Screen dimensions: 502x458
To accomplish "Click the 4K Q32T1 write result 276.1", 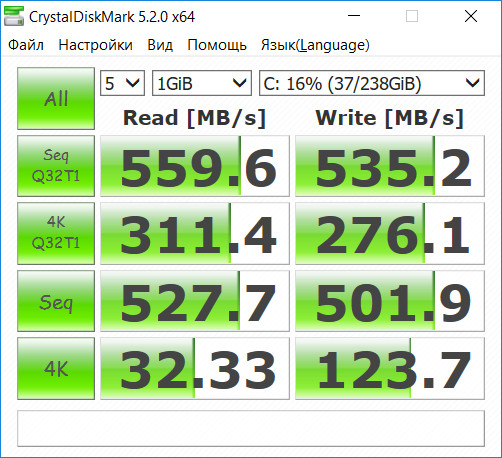I will pyautogui.click(x=390, y=233).
